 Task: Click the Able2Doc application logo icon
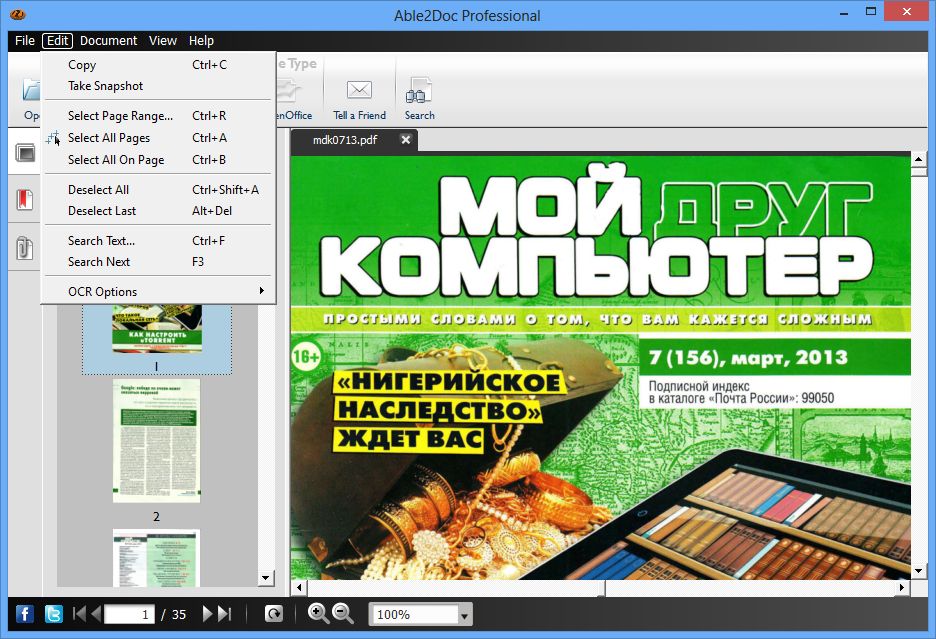point(18,14)
